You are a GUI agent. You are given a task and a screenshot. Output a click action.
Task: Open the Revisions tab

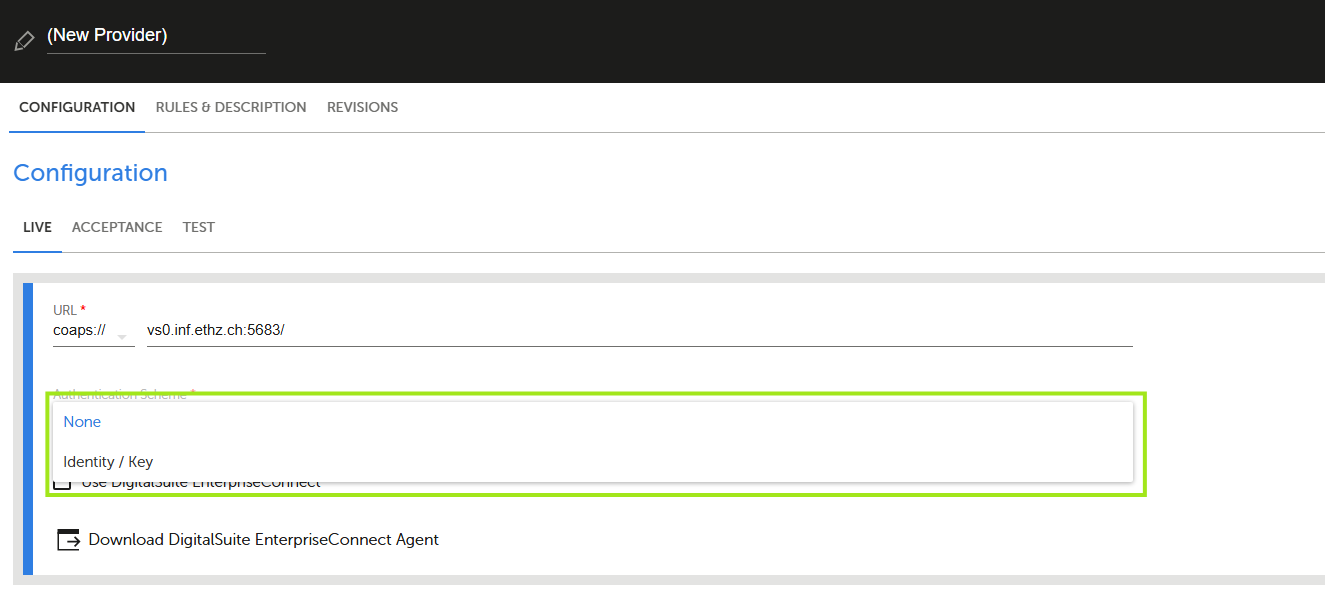pos(362,107)
